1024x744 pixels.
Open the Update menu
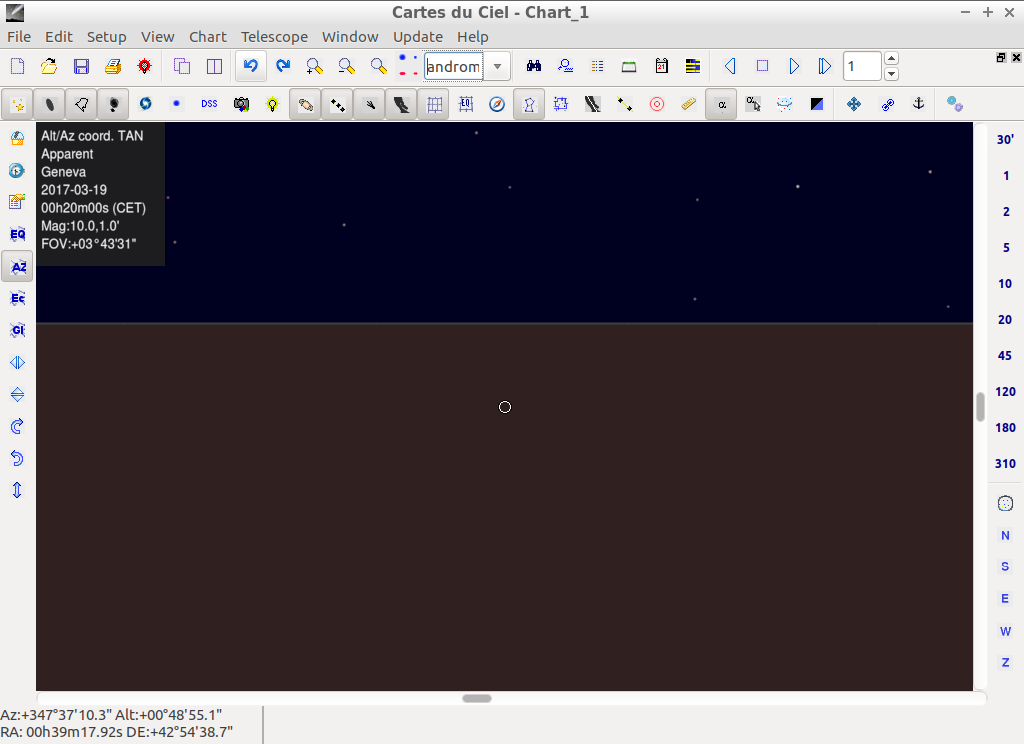(418, 37)
